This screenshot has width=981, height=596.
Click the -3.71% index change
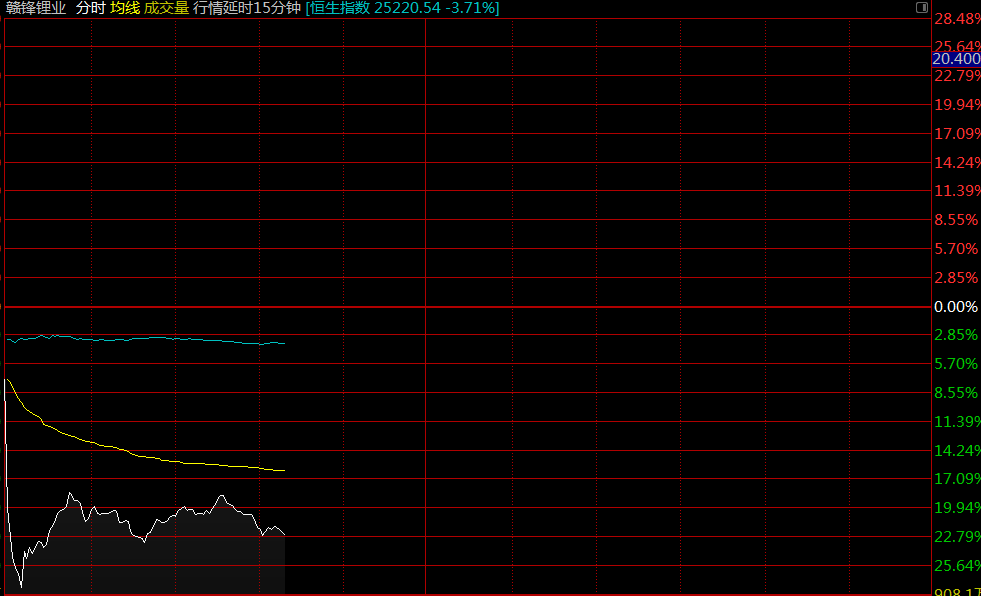coord(473,8)
